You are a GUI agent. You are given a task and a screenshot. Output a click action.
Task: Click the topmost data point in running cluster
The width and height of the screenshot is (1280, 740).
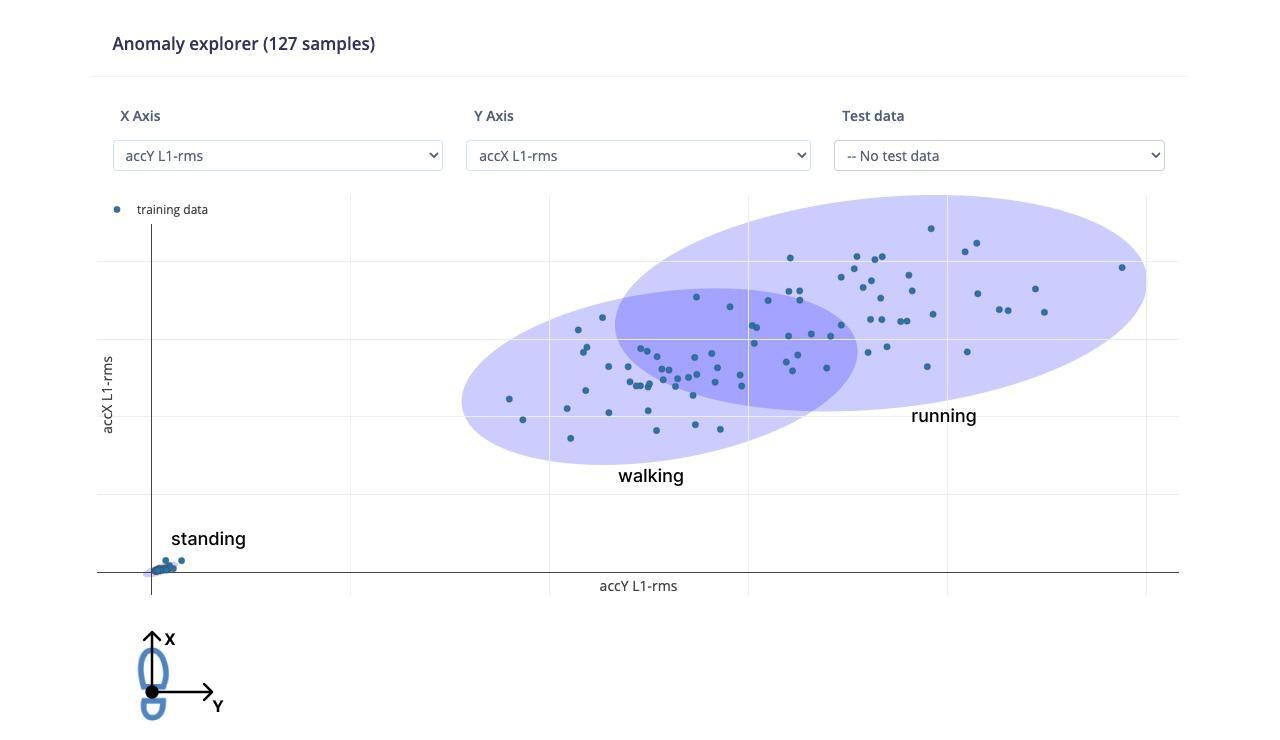pos(931,228)
